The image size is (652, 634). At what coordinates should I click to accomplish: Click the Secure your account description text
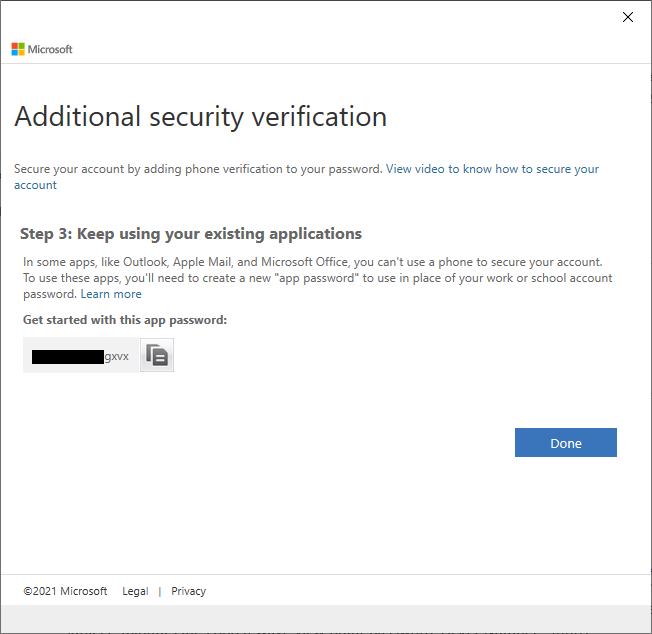[x=198, y=169]
